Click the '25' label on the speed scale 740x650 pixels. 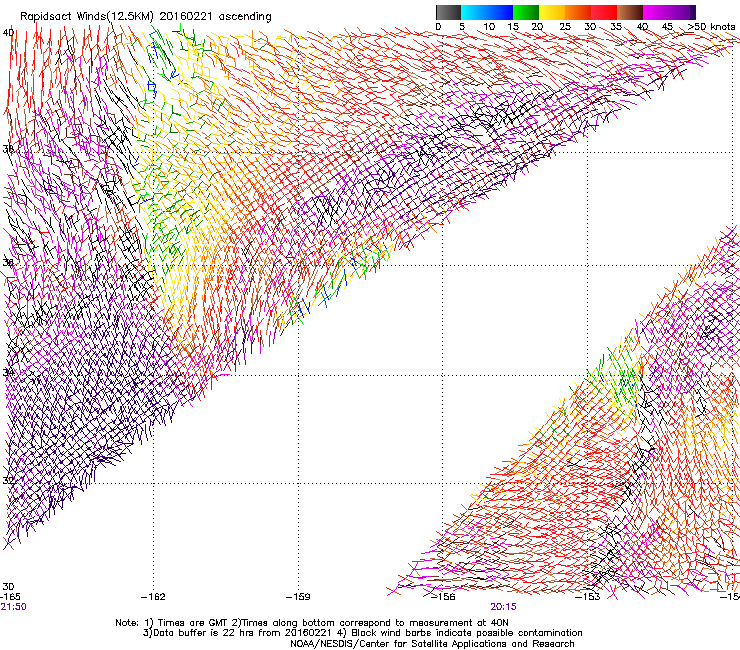tap(565, 27)
